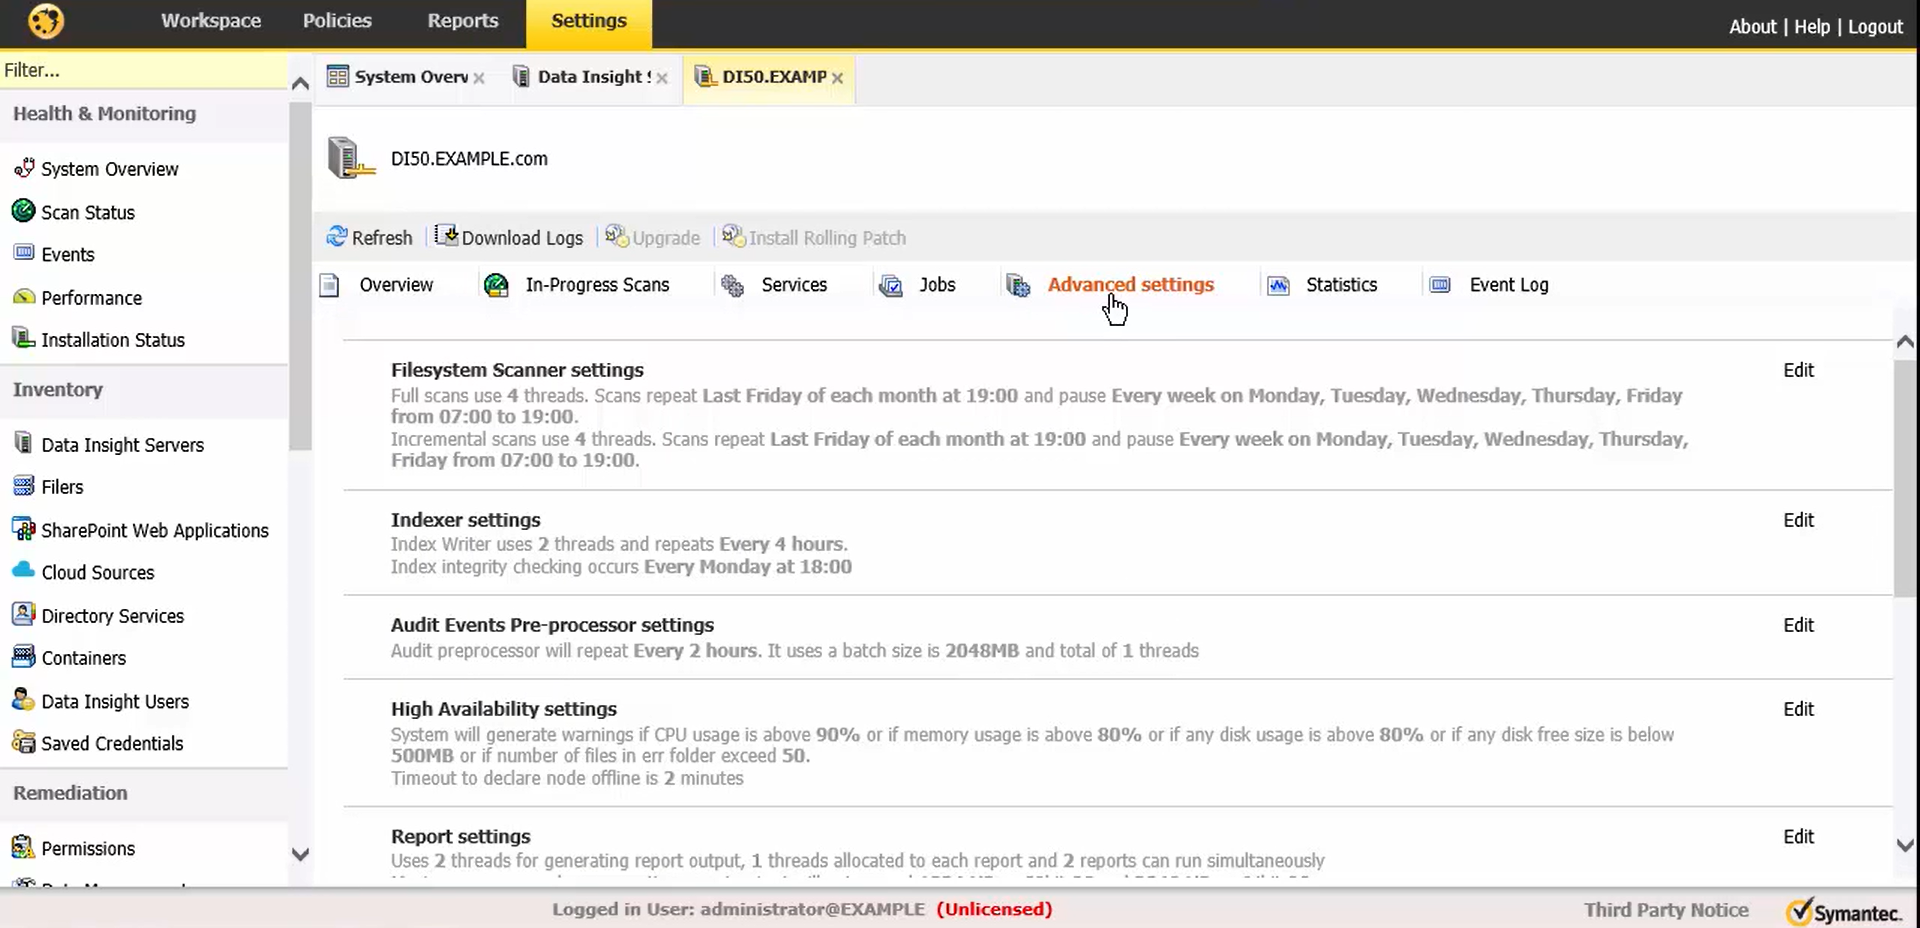Viewport: 1920px width, 928px height.
Task: Select the Settings menu tab
Action: 589,23
